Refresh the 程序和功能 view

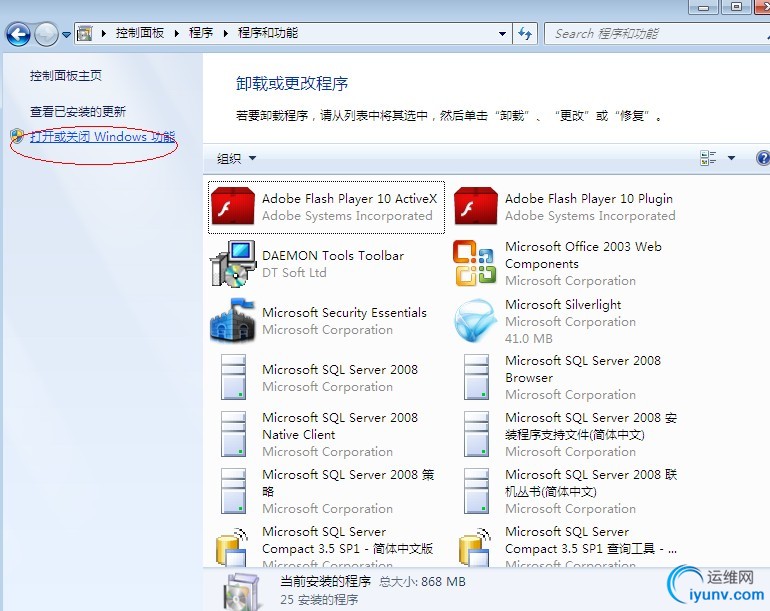pos(525,34)
